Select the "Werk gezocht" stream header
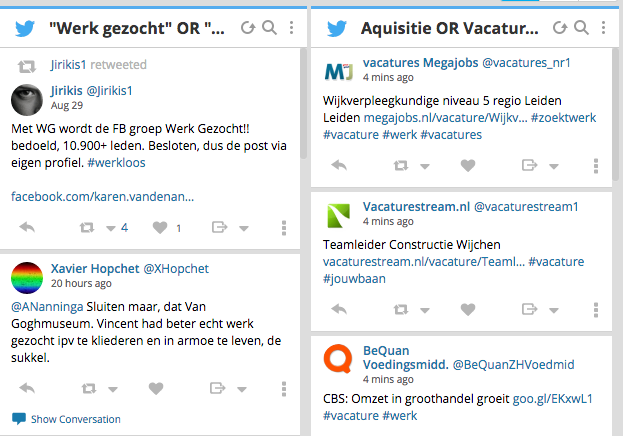Screen dimensions: 623x436 [137, 28]
